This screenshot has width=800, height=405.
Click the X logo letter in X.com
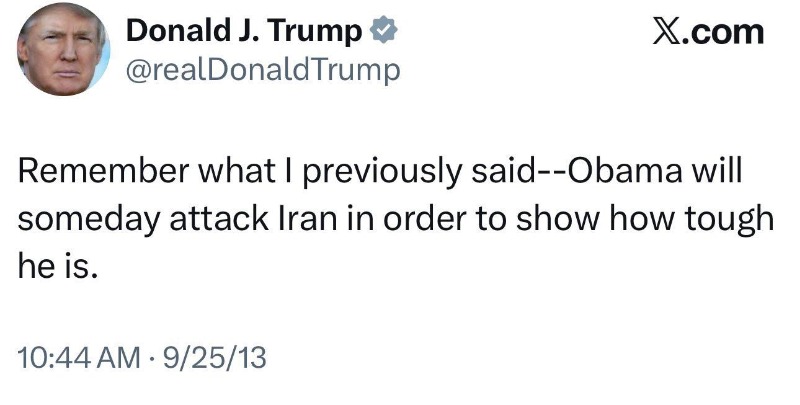(669, 32)
